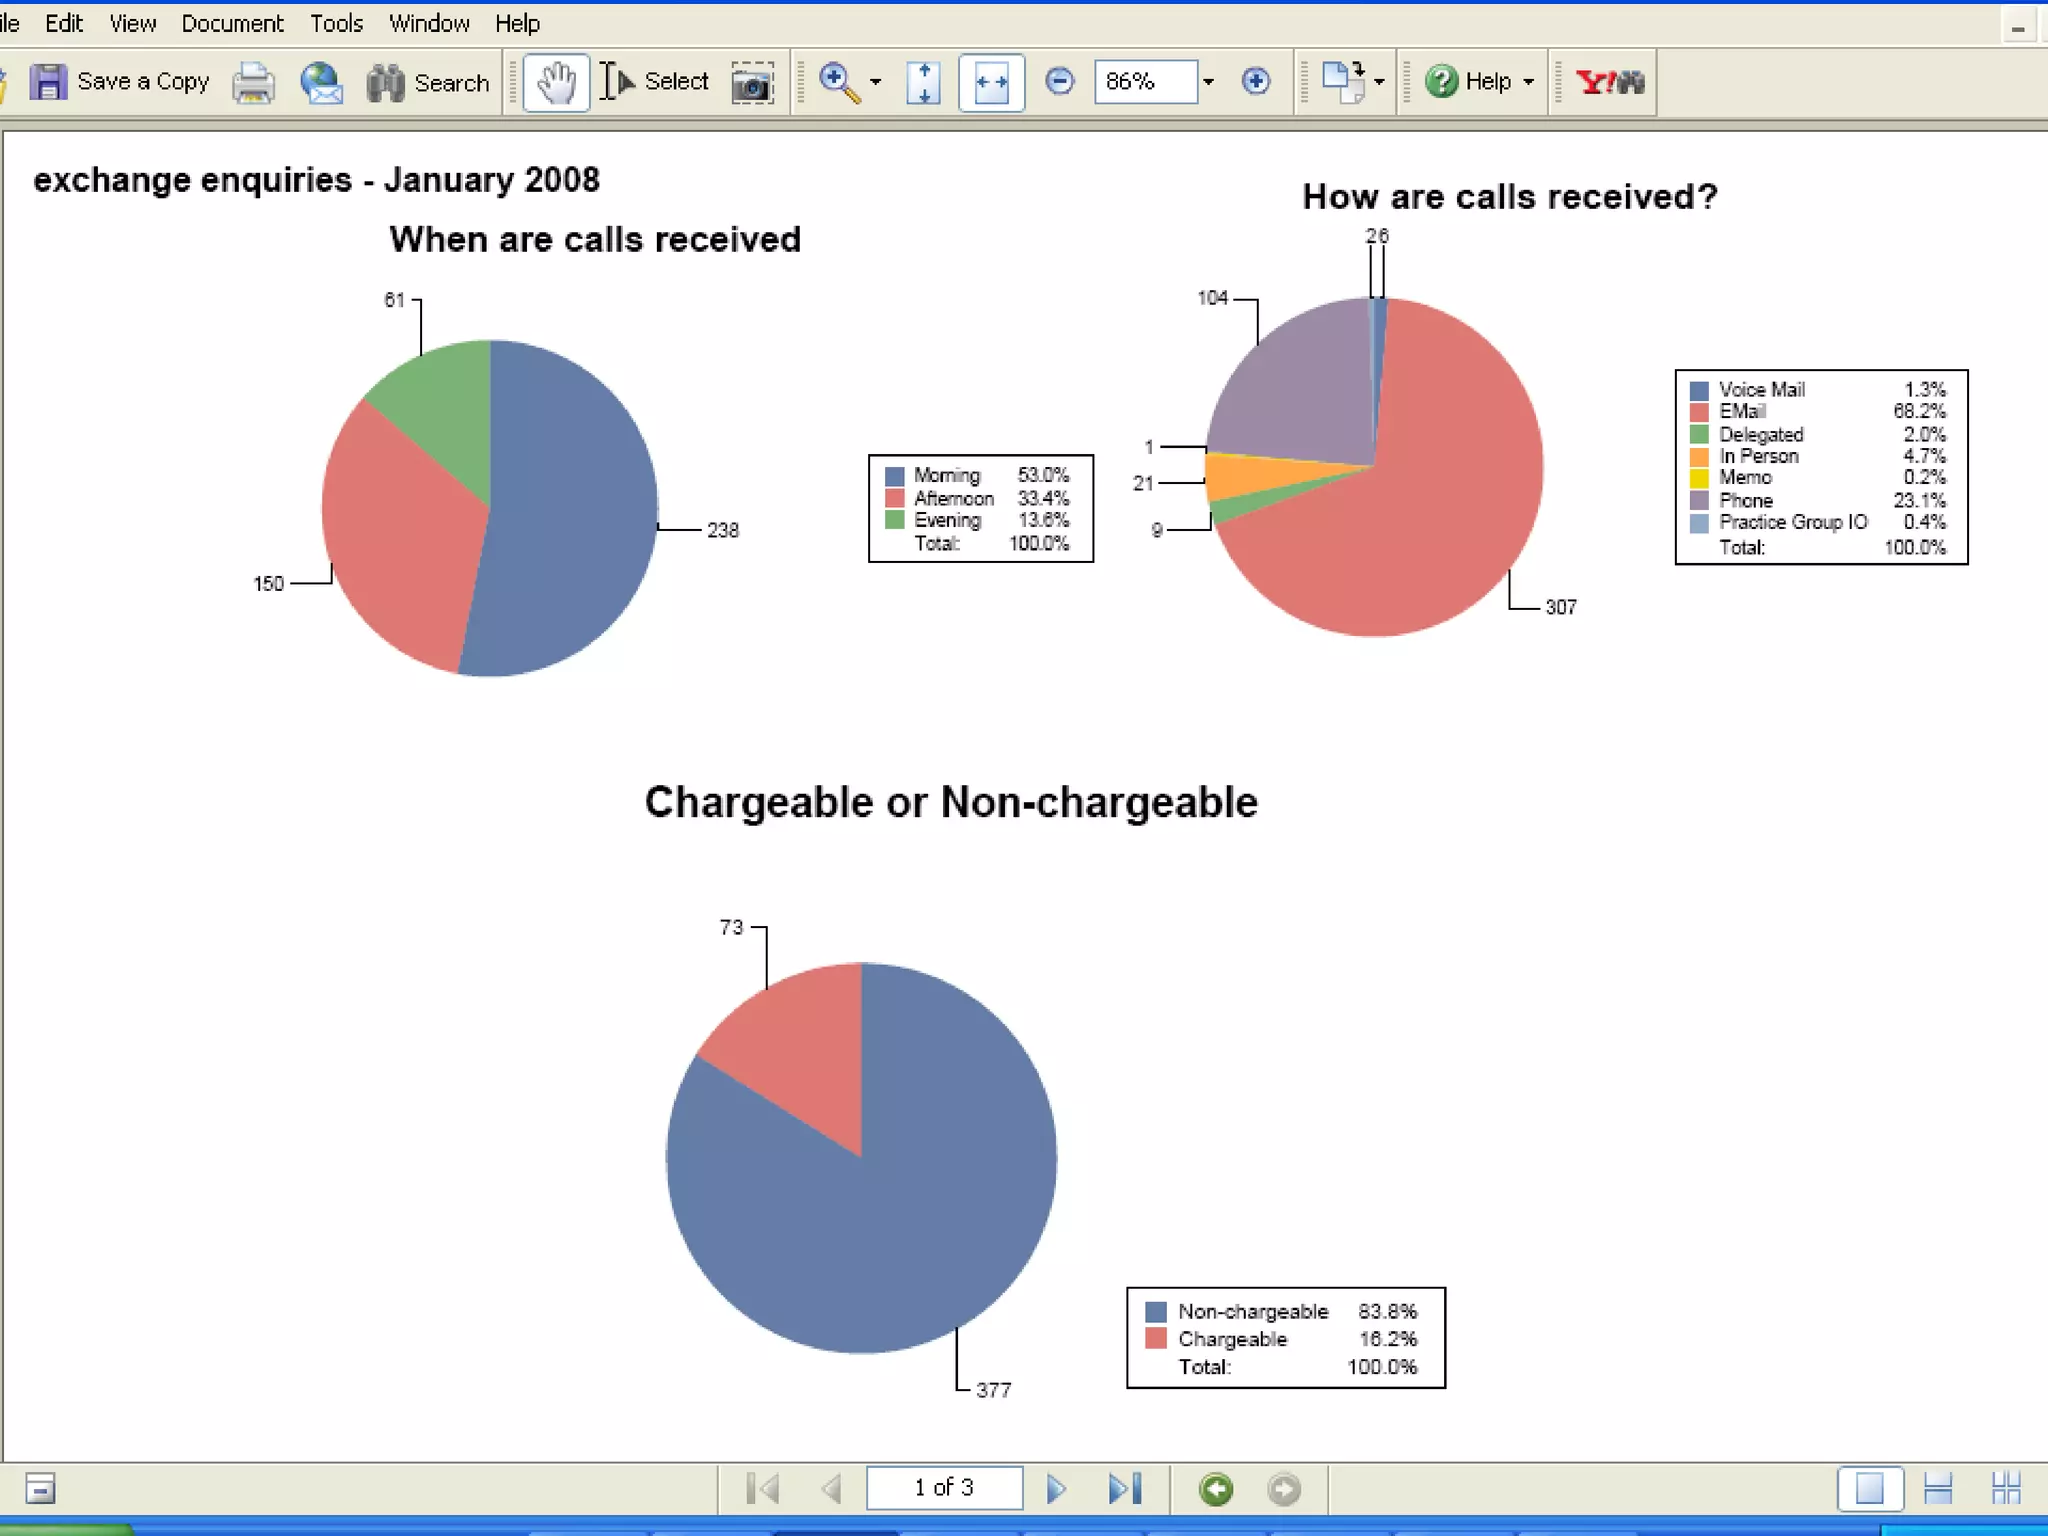Open the Document menu
The width and height of the screenshot is (2048, 1536).
[x=232, y=23]
